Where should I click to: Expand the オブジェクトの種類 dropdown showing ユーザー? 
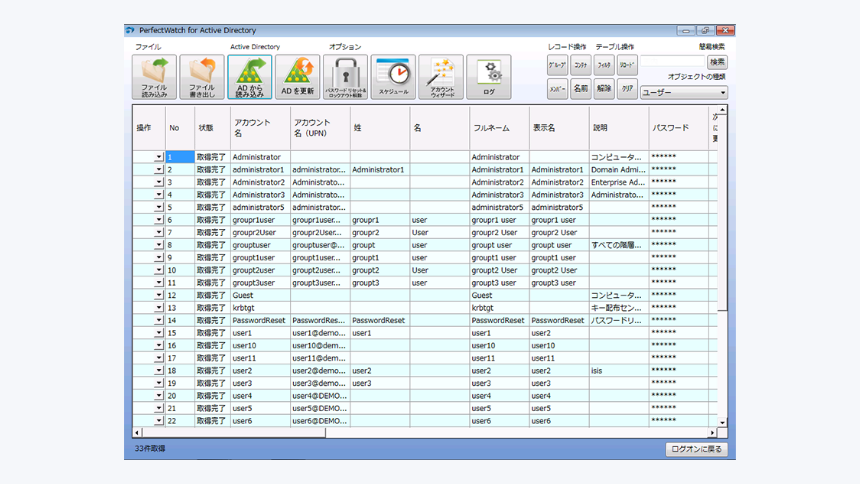coord(722,93)
